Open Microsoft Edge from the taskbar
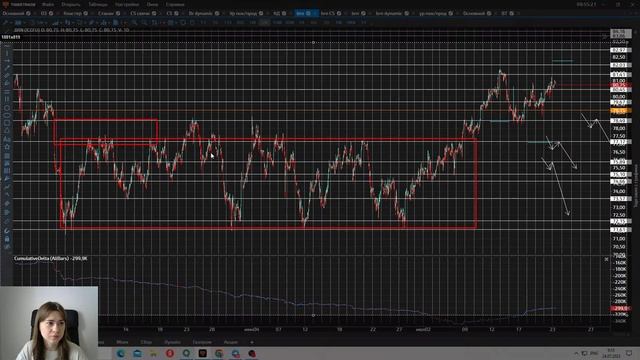The height and width of the screenshot is (360, 640). tap(121, 353)
